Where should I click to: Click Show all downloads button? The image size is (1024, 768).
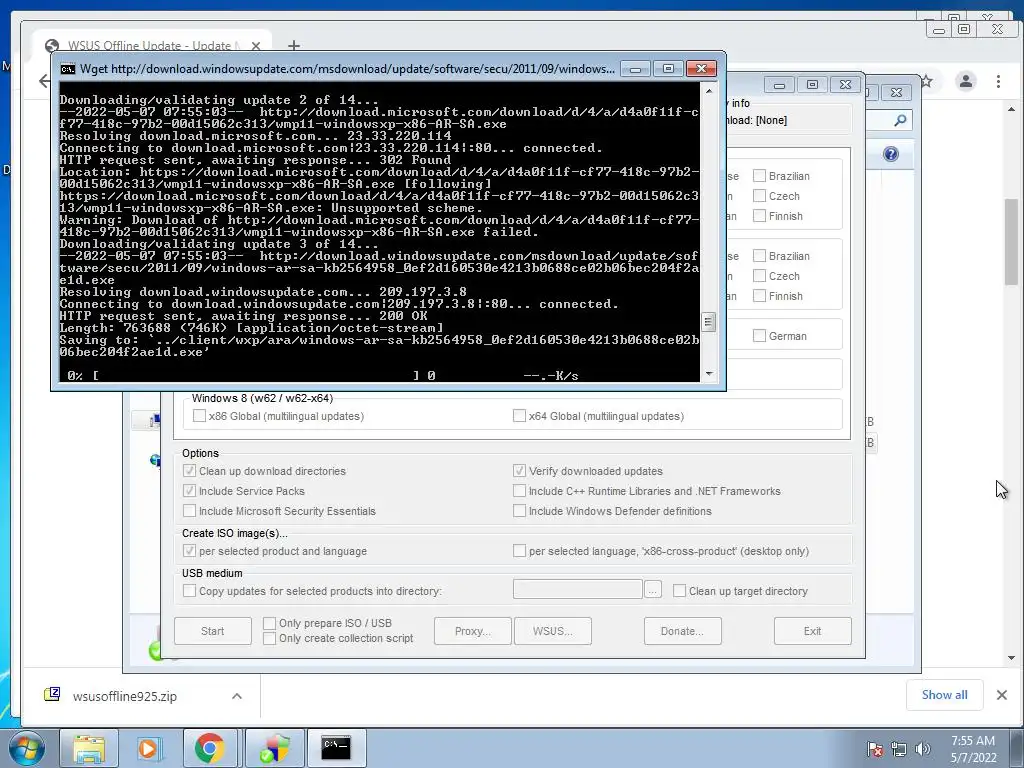pyautogui.click(x=944, y=695)
